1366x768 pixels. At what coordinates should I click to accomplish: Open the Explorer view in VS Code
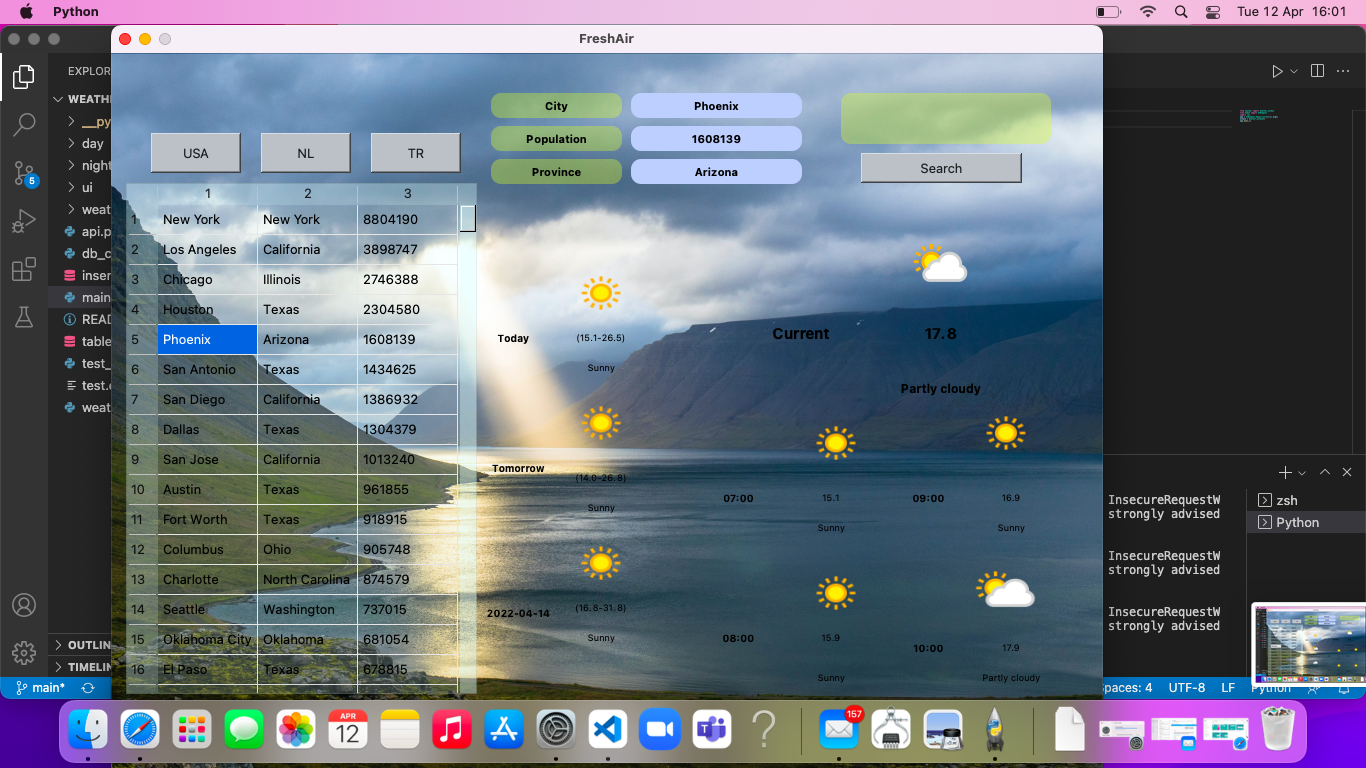coord(24,77)
